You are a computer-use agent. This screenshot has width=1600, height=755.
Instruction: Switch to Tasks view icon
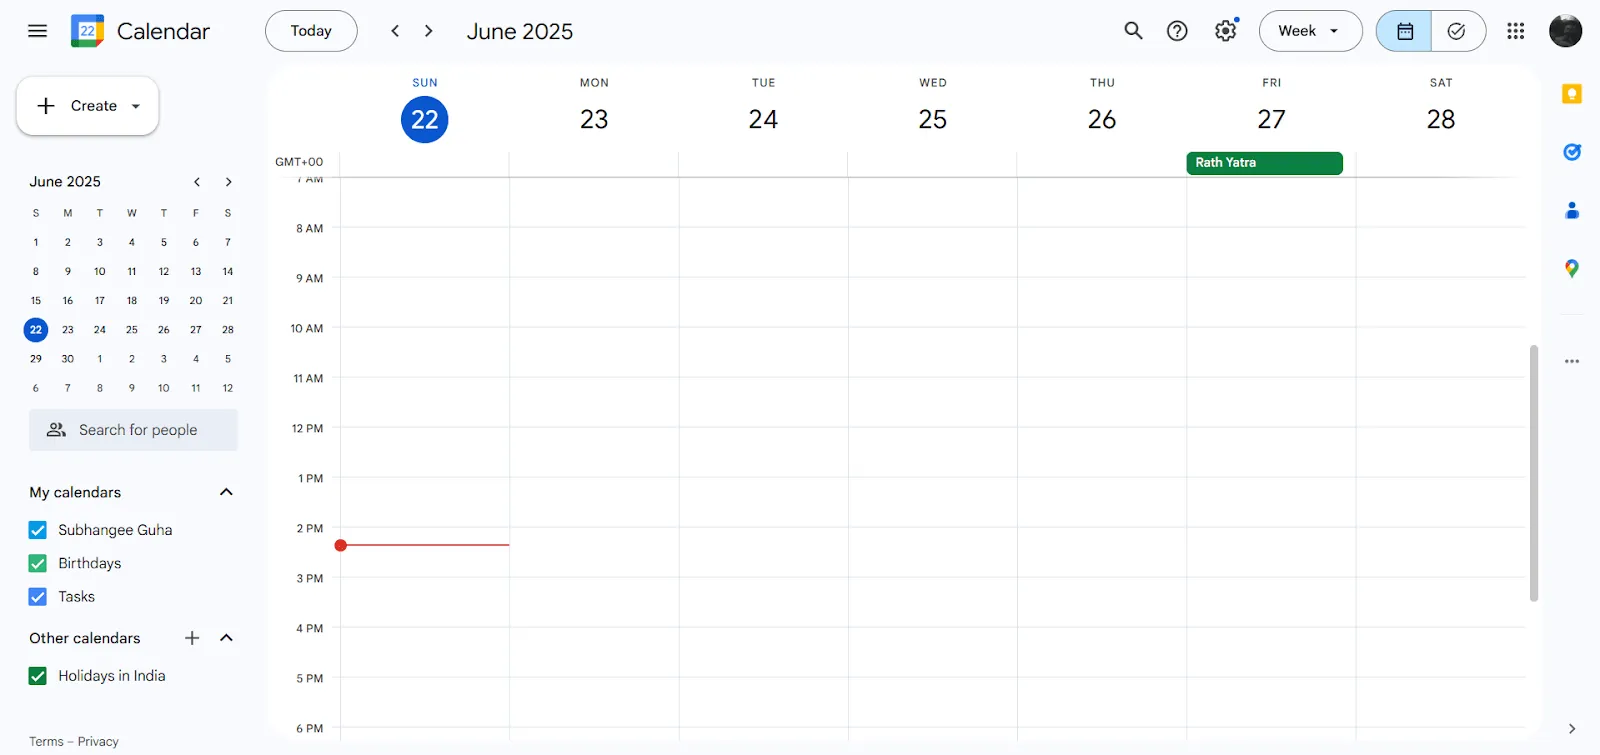click(1457, 31)
